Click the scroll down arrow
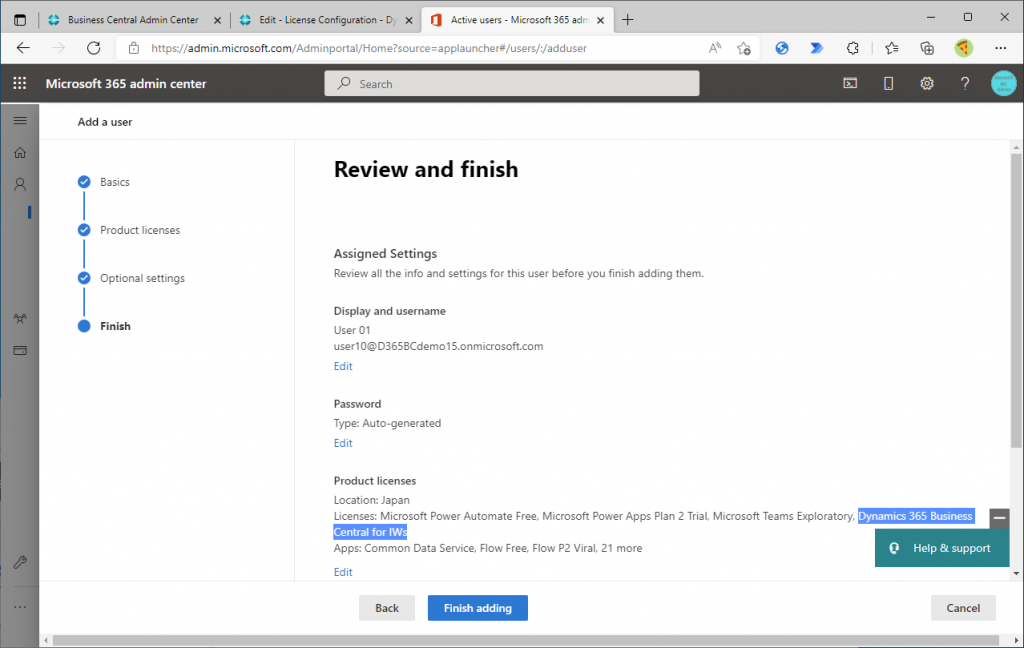Screen dimensions: 1024x648 pyautogui.click(x=1016, y=574)
